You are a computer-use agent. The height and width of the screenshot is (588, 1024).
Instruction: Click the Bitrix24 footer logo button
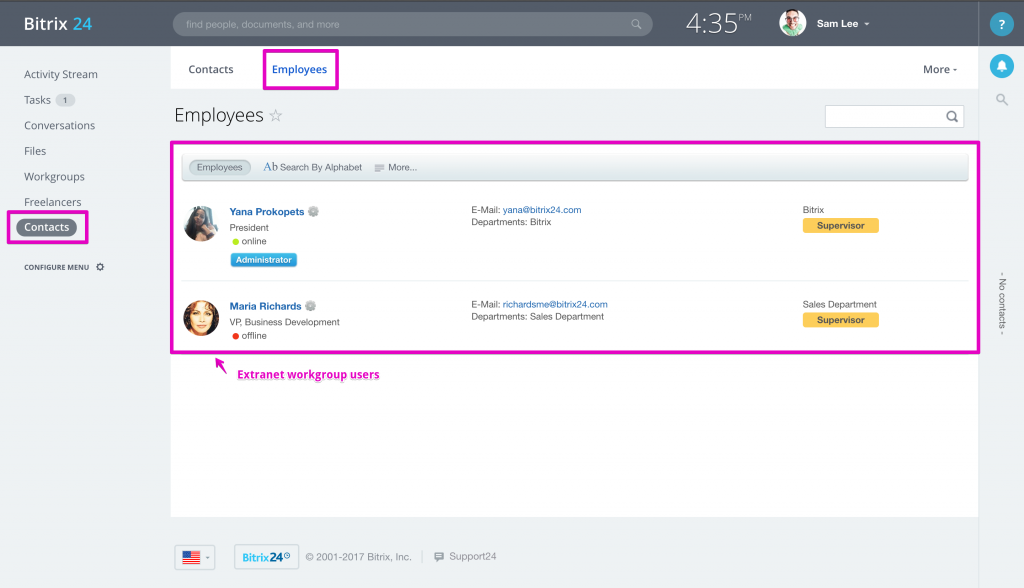(x=266, y=557)
